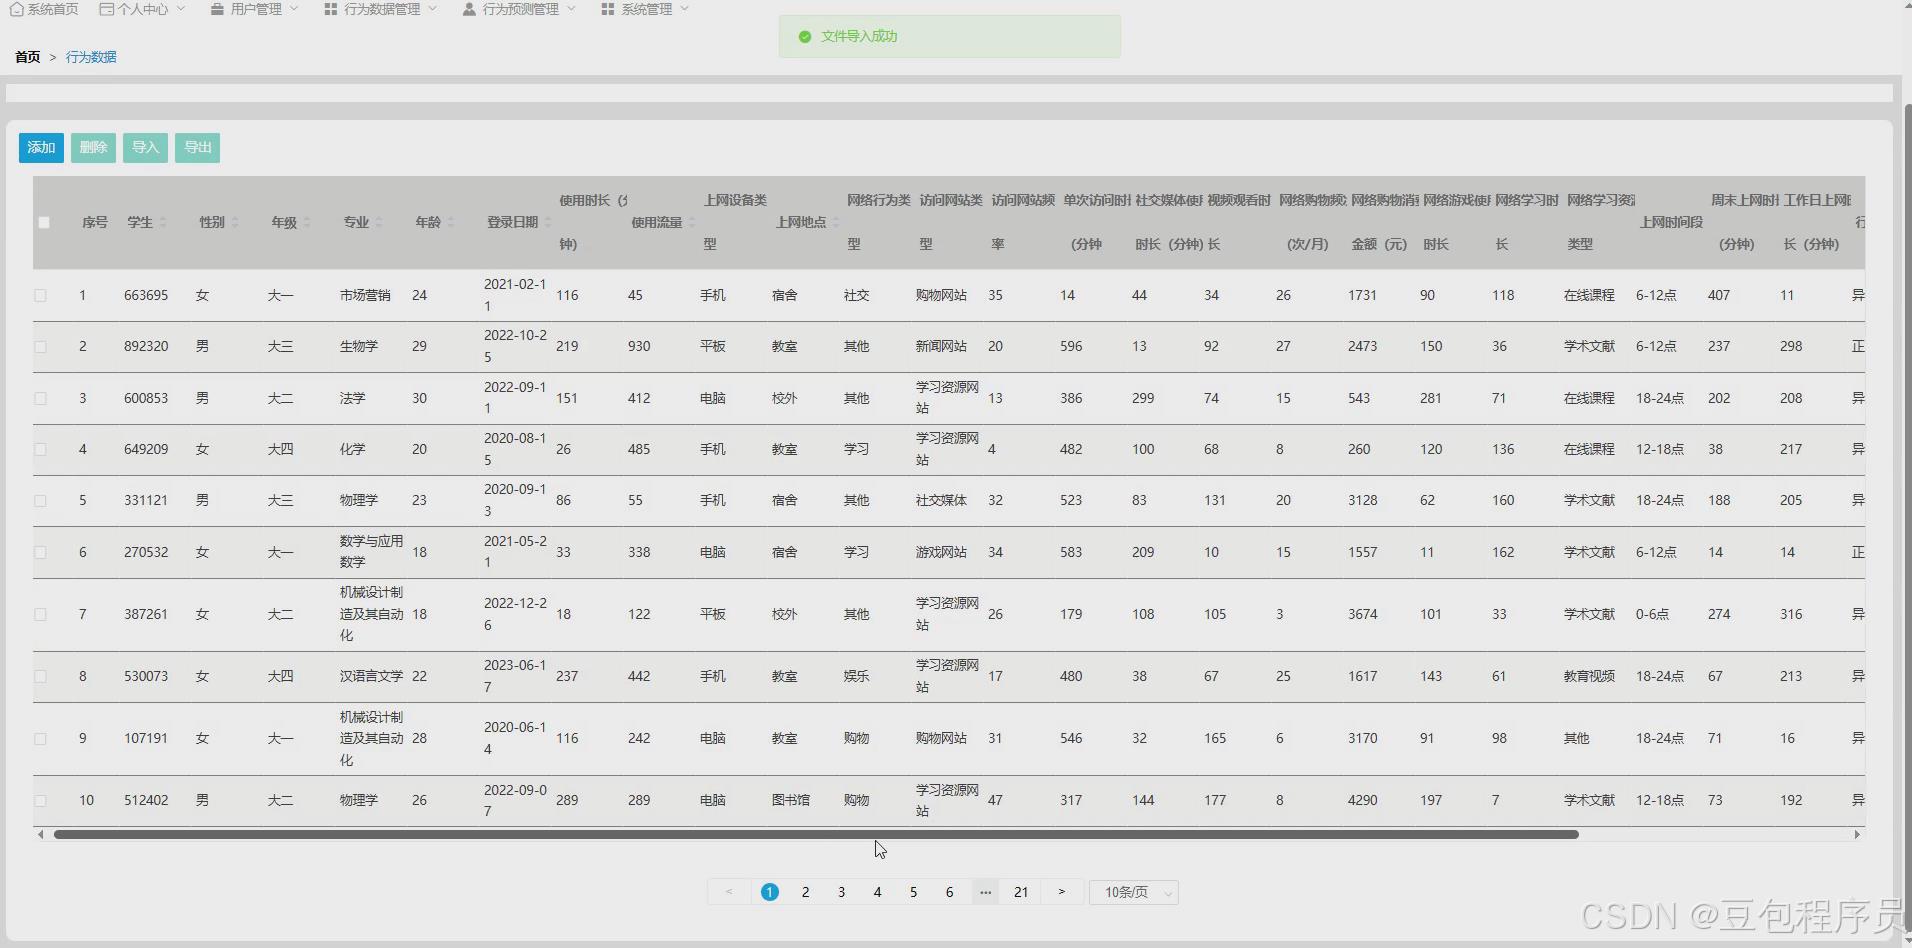Go to page 2 in pagination
1912x948 pixels.
click(805, 892)
